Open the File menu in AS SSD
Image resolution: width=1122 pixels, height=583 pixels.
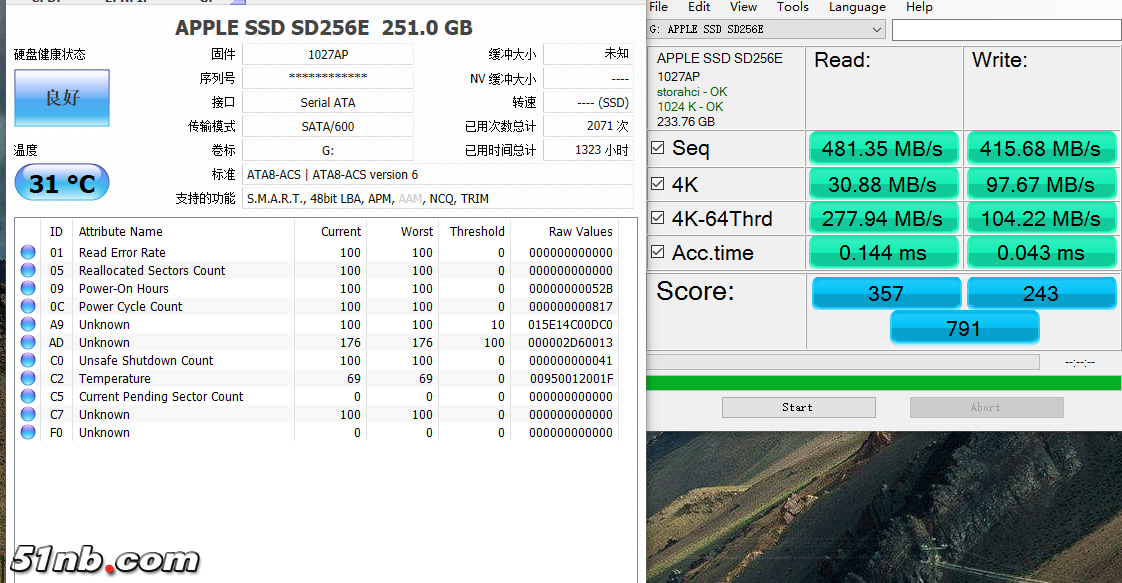tap(658, 7)
